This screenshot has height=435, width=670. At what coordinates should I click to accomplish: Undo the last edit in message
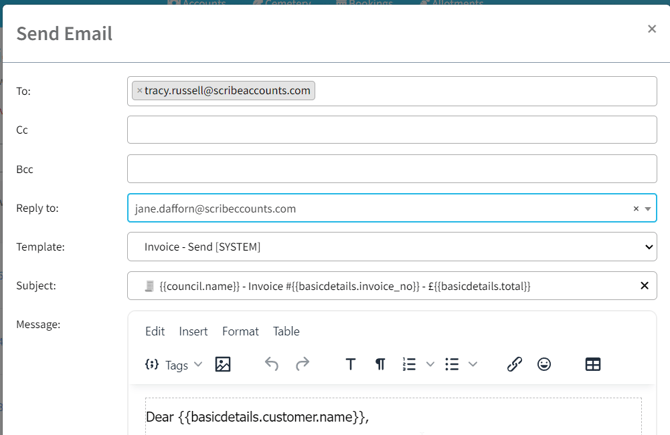[271, 365]
